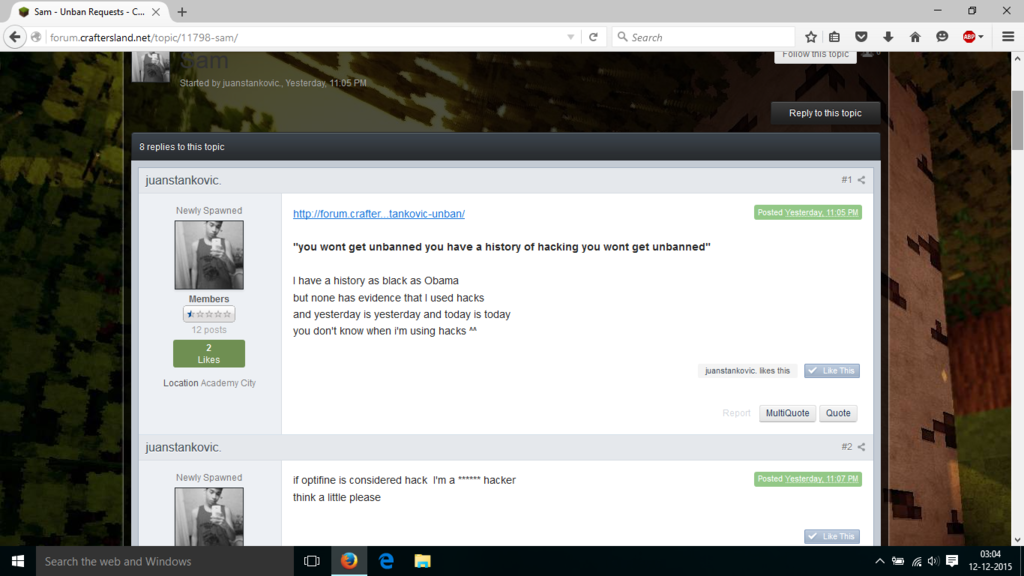This screenshot has width=1024, height=576.
Task: Click inside the Search field
Action: coord(700,36)
